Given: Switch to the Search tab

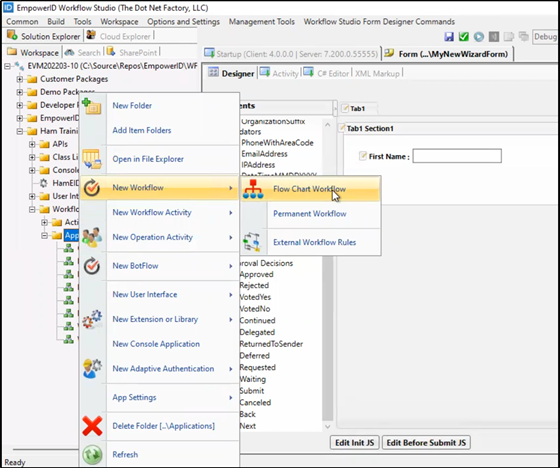Looking at the screenshot, I should click(83, 53).
